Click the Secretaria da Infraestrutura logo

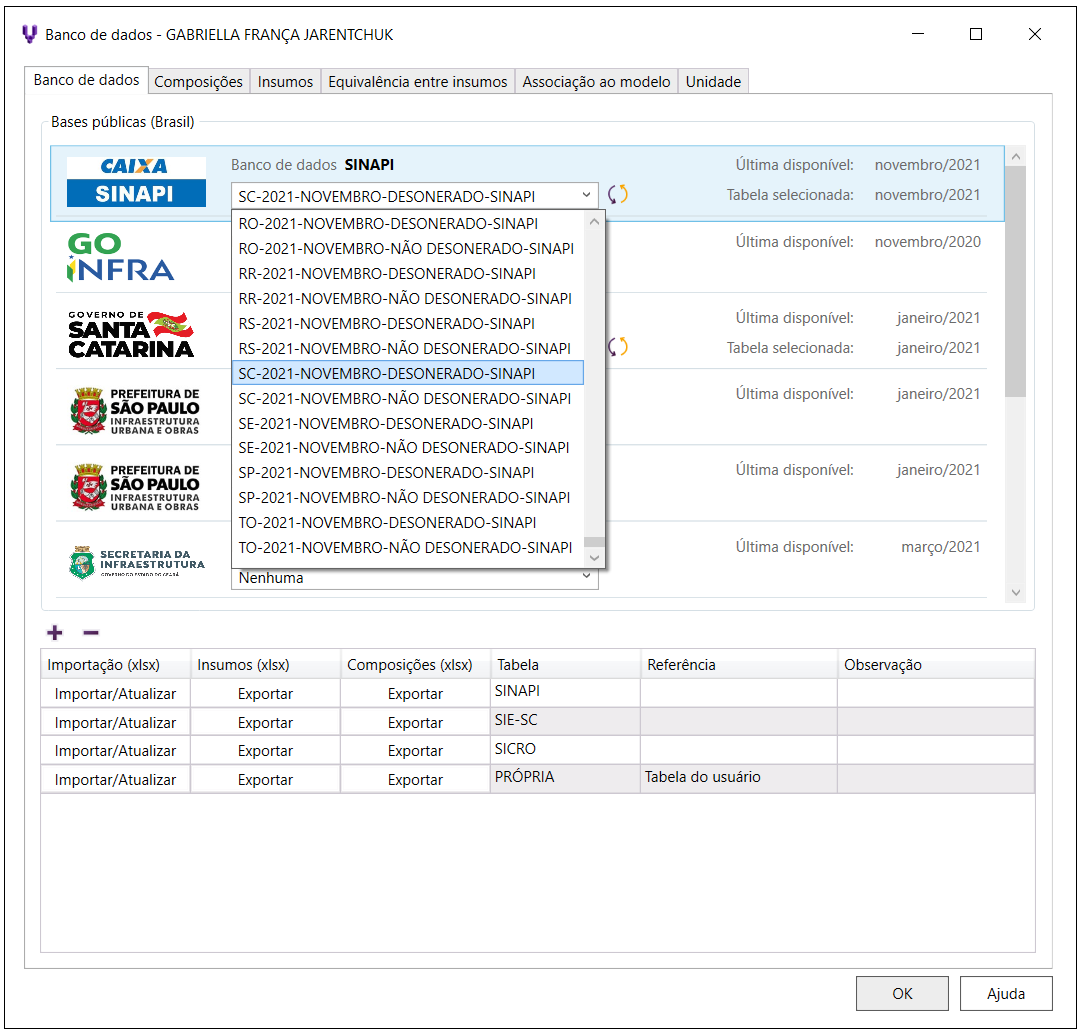(136, 562)
